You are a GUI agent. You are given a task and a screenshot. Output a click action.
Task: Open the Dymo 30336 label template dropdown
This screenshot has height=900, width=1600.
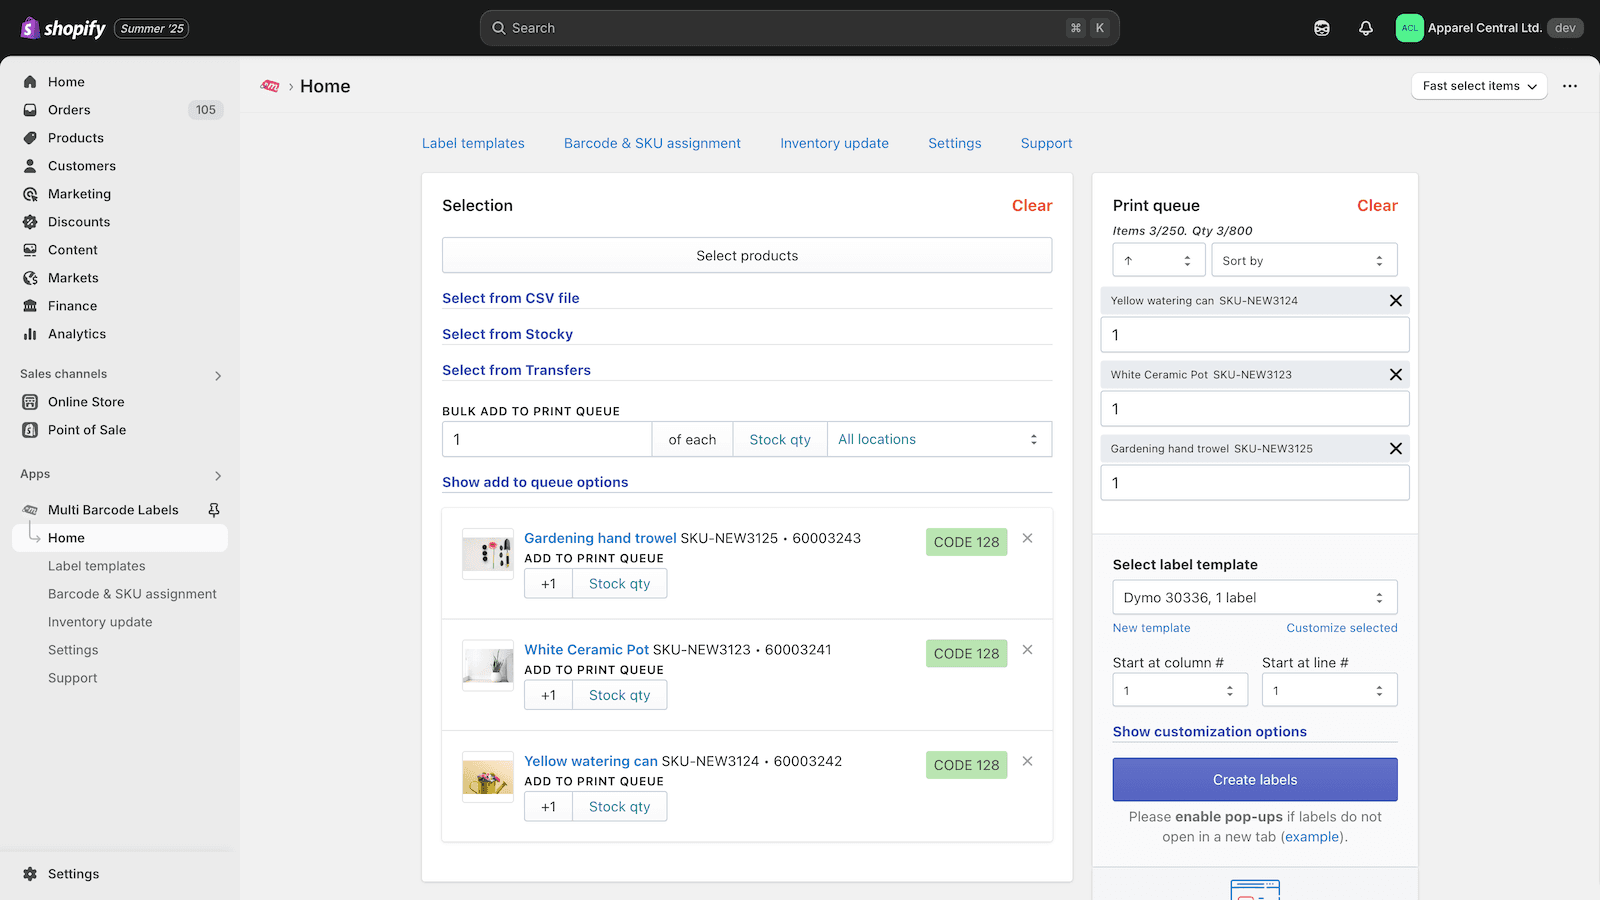pos(1254,598)
